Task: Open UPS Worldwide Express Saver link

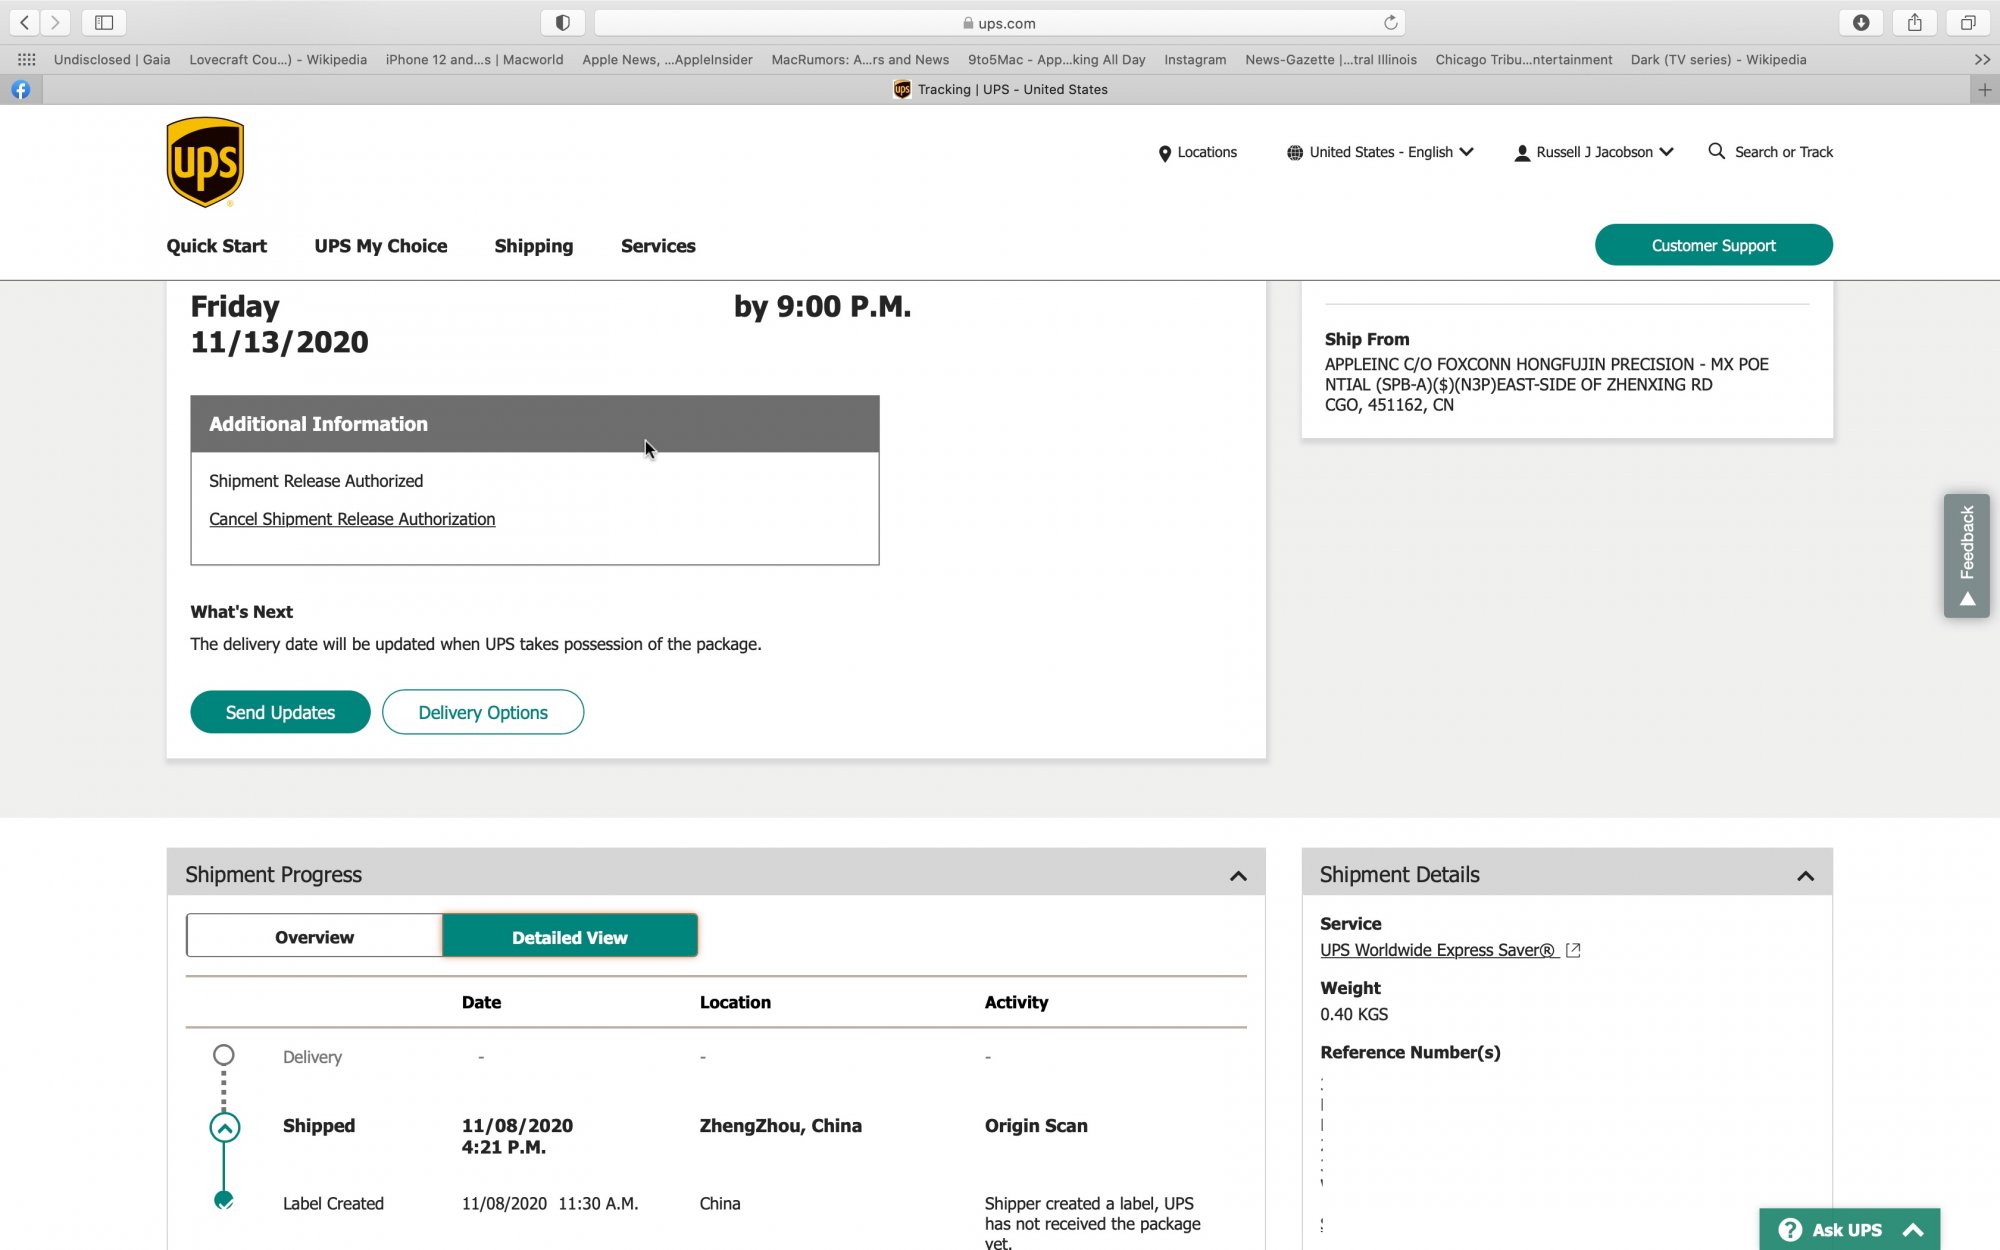Action: pyautogui.click(x=1438, y=950)
